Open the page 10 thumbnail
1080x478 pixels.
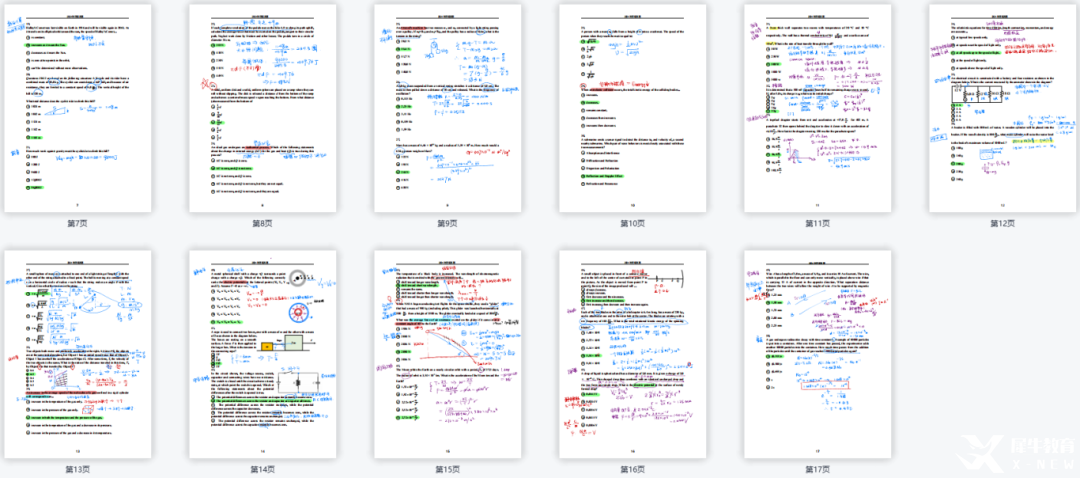coord(632,108)
